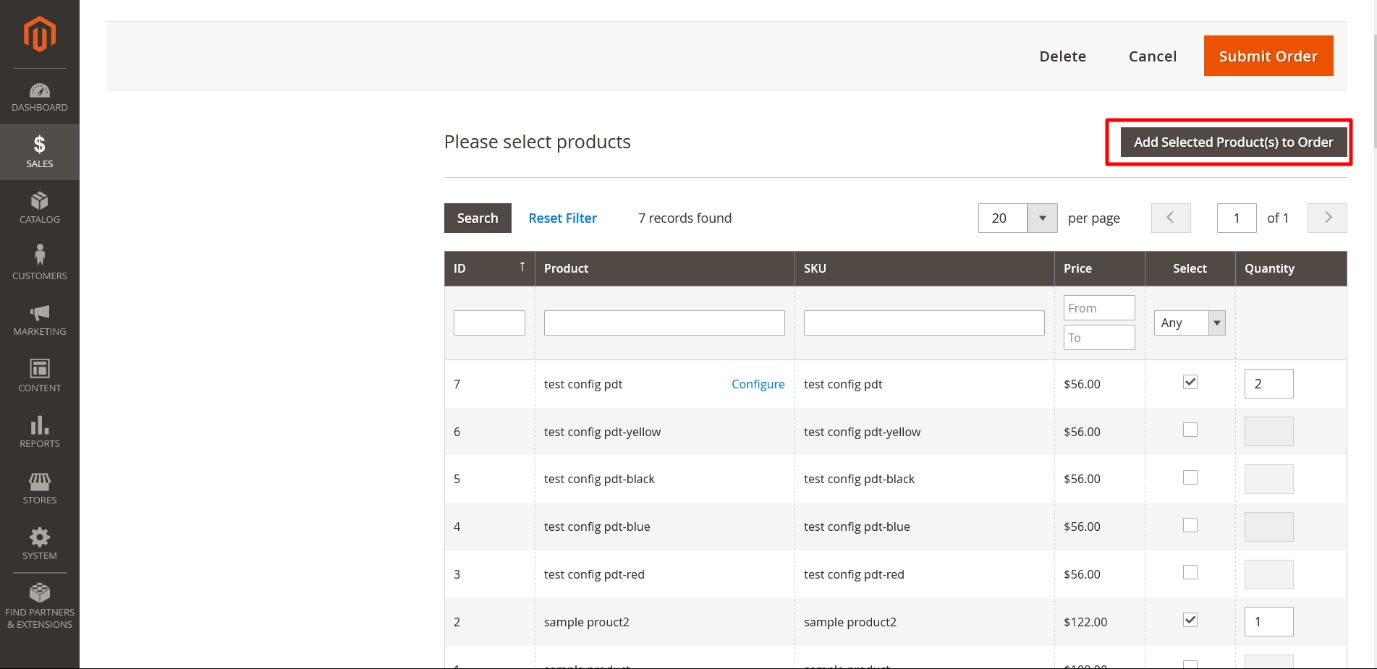
Task: Open the Magento Dashboard icon
Action: (39, 90)
